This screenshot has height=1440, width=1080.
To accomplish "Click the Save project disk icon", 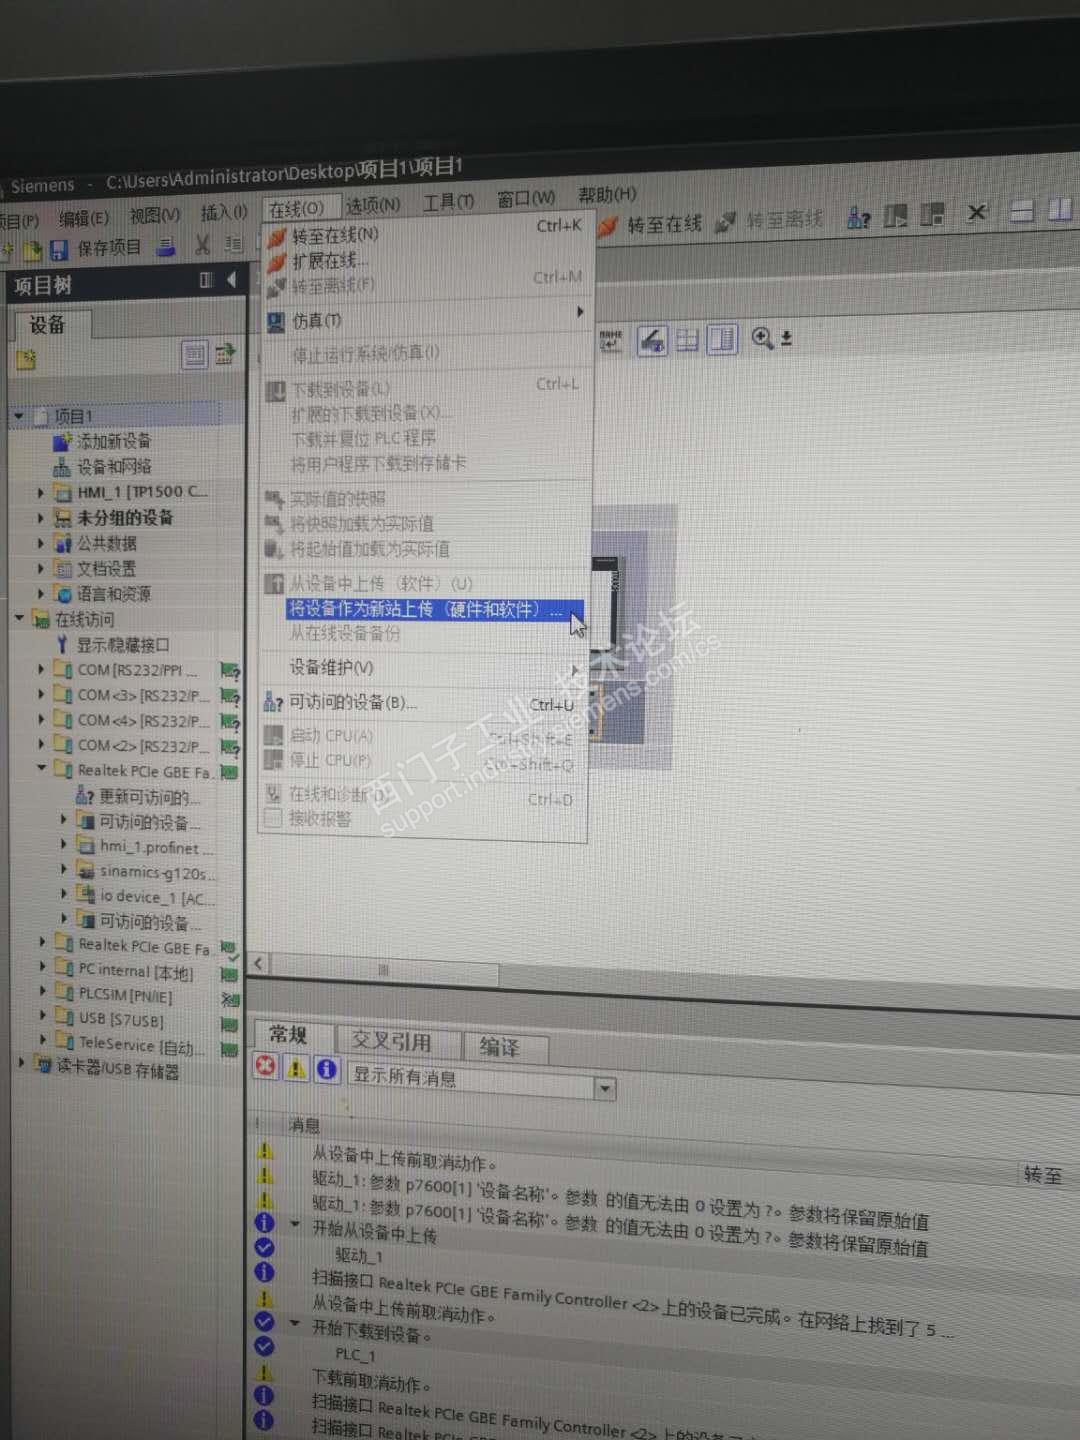I will tap(59, 248).
